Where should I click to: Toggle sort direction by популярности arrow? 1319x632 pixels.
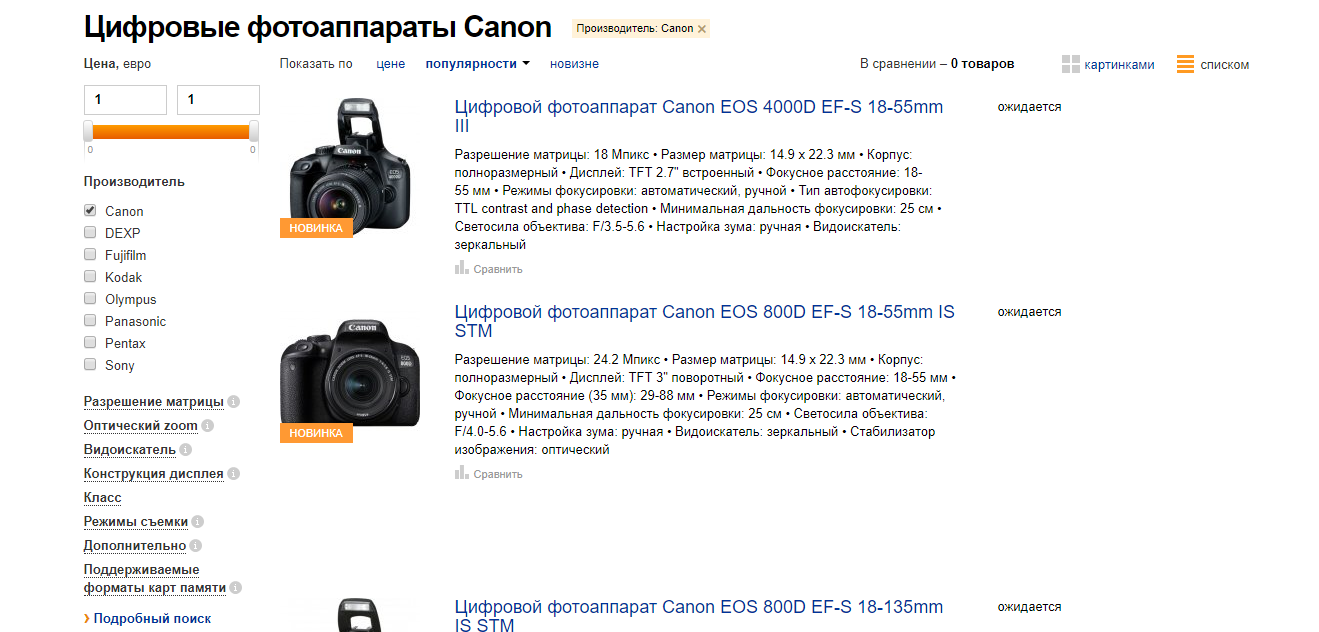coord(526,64)
